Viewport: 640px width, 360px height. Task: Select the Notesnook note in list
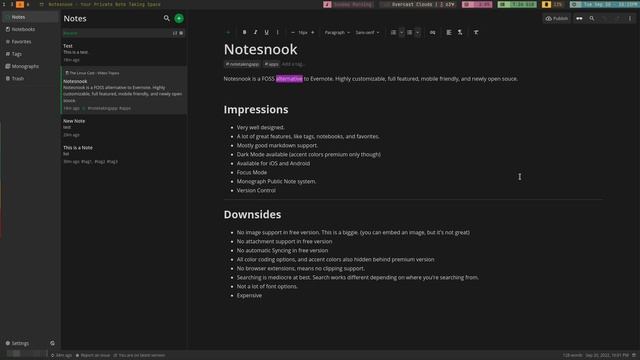pos(124,90)
